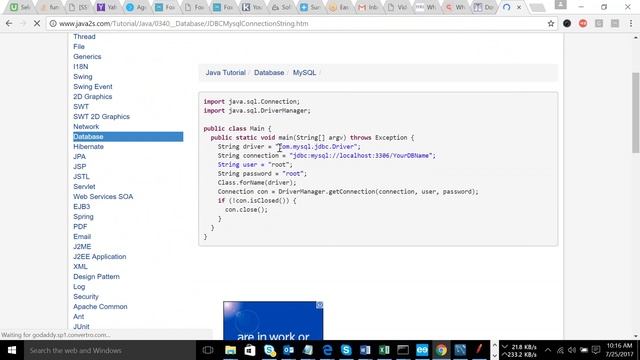This screenshot has height=360, width=640.
Task: Open Excel from the taskbar
Action: (384, 350)
